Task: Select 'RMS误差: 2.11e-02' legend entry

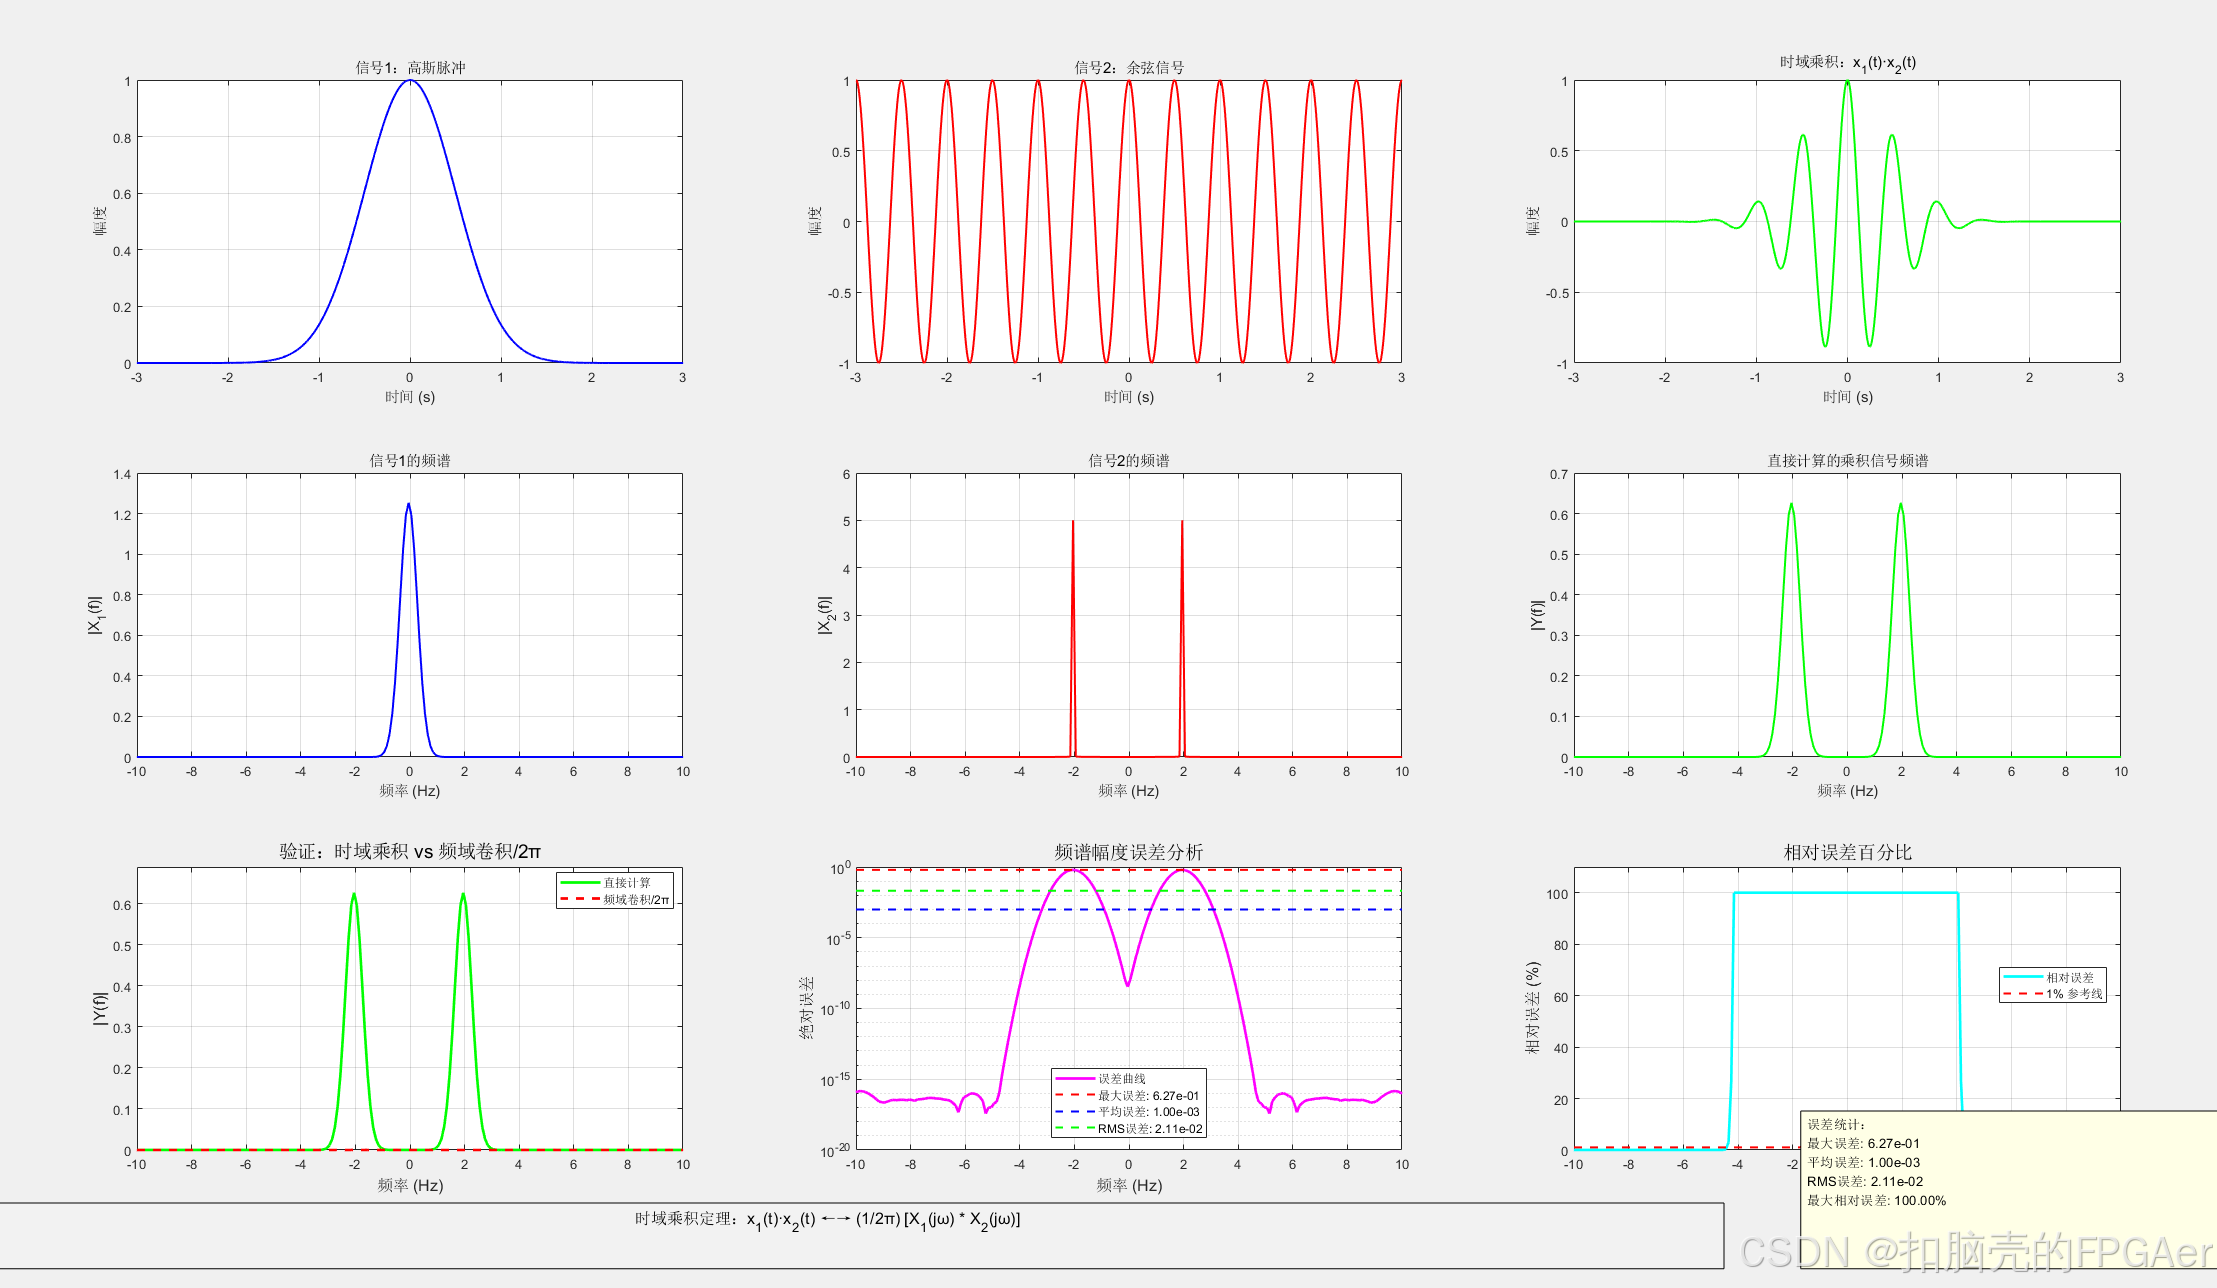Action: (x=1149, y=1128)
